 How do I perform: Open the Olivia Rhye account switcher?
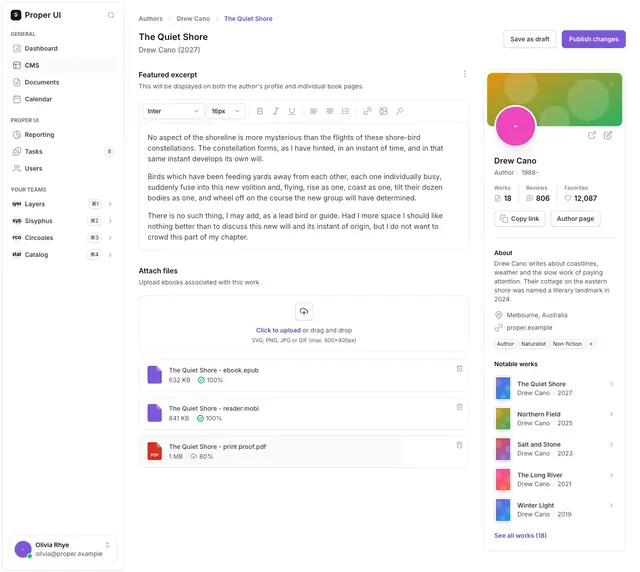click(x=107, y=545)
